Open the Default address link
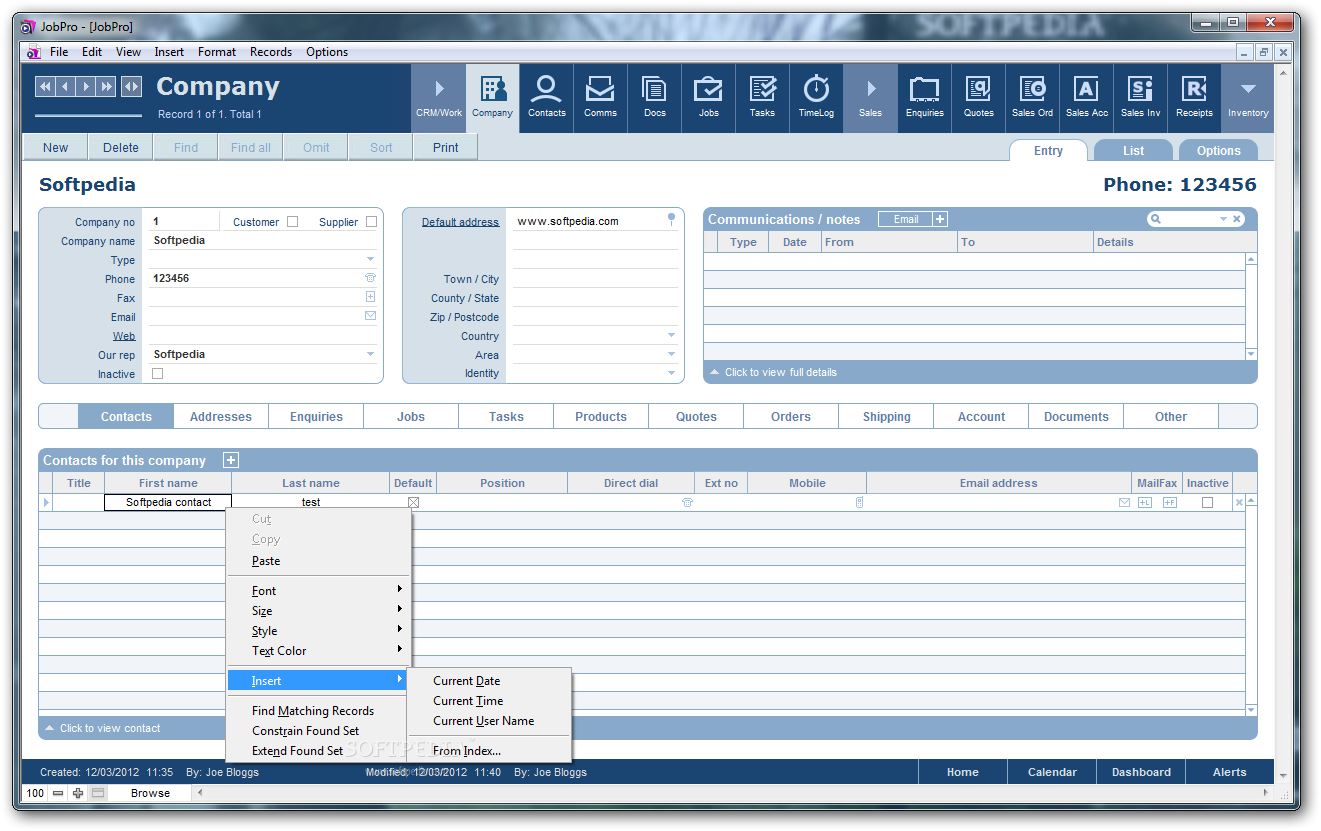The image size is (1321, 831). pos(460,222)
